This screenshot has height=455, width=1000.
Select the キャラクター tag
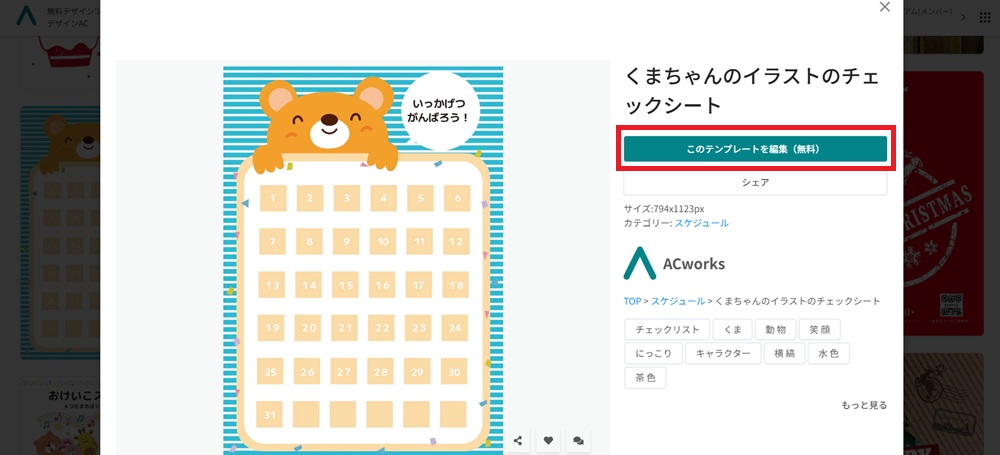point(723,354)
